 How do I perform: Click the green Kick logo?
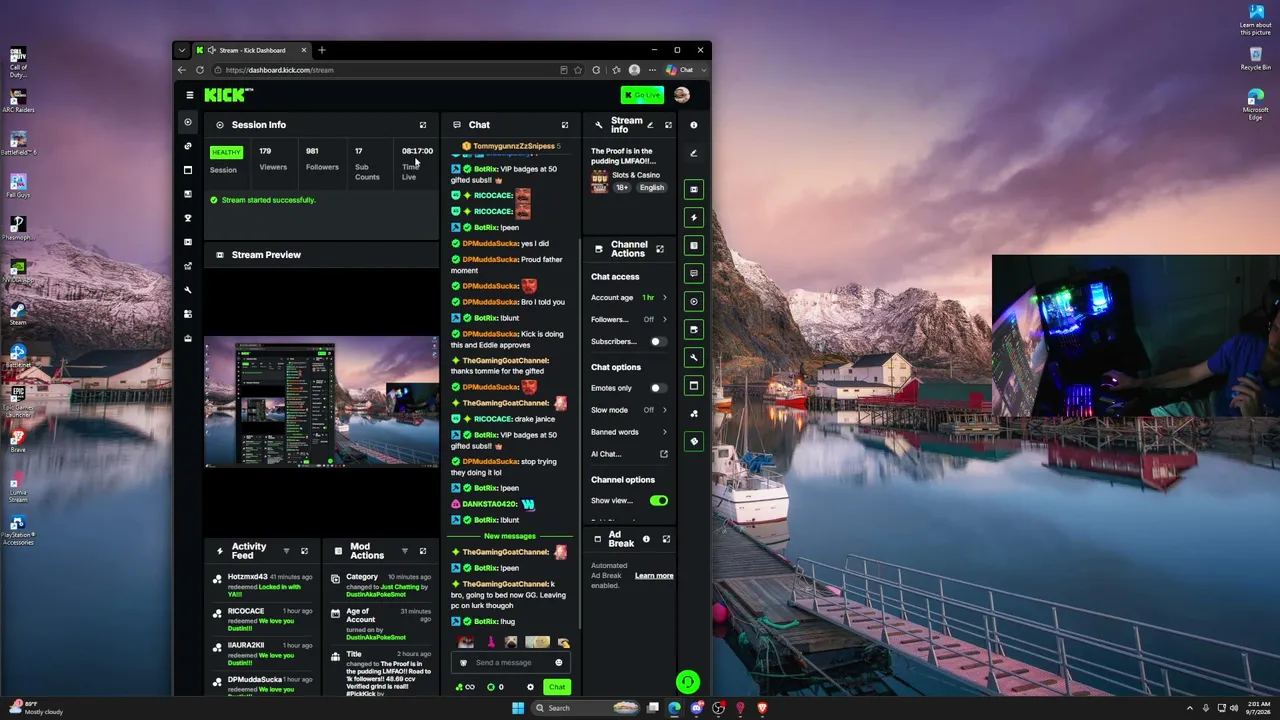click(229, 95)
